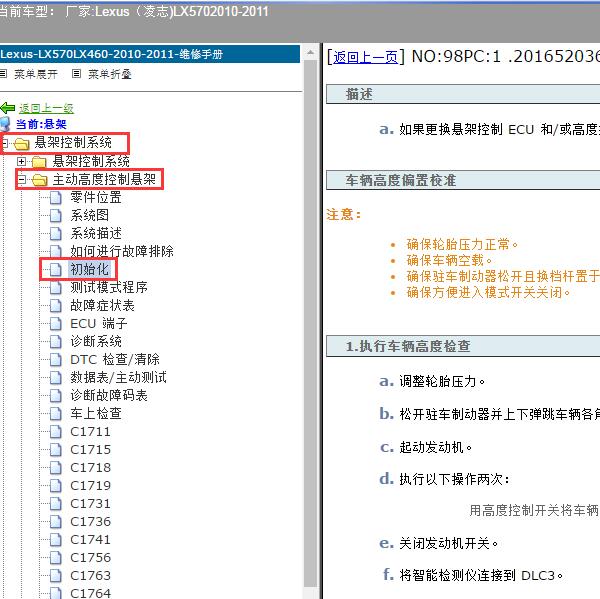This screenshot has height=599, width=600.
Task: Click the document icon beside C1711
Action: 55,432
